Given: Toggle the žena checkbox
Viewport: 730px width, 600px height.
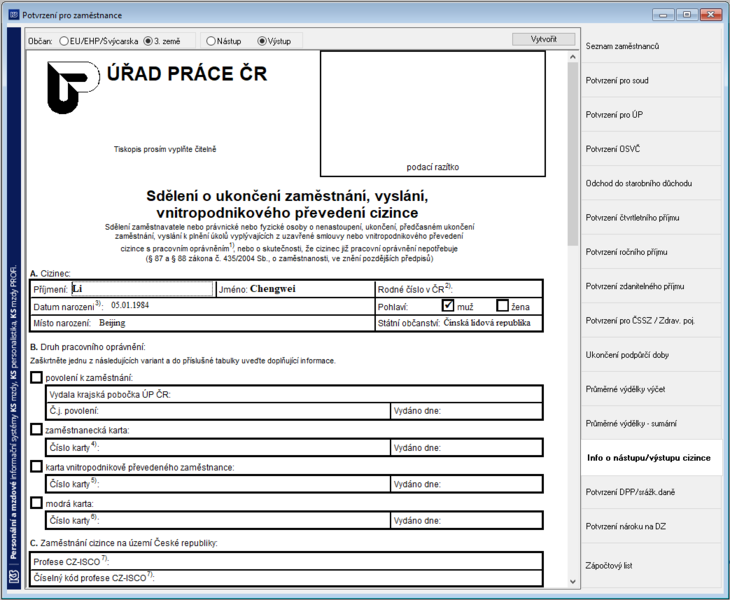Looking at the screenshot, I should coord(502,305).
